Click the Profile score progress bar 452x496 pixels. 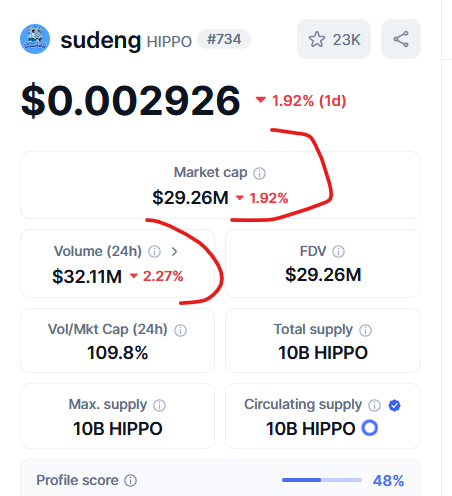coord(322,480)
